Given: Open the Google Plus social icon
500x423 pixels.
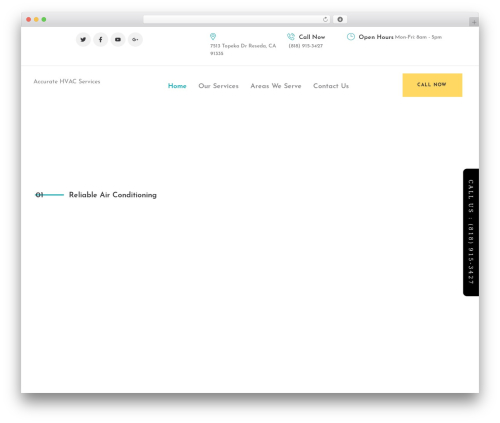Looking at the screenshot, I should (x=135, y=40).
